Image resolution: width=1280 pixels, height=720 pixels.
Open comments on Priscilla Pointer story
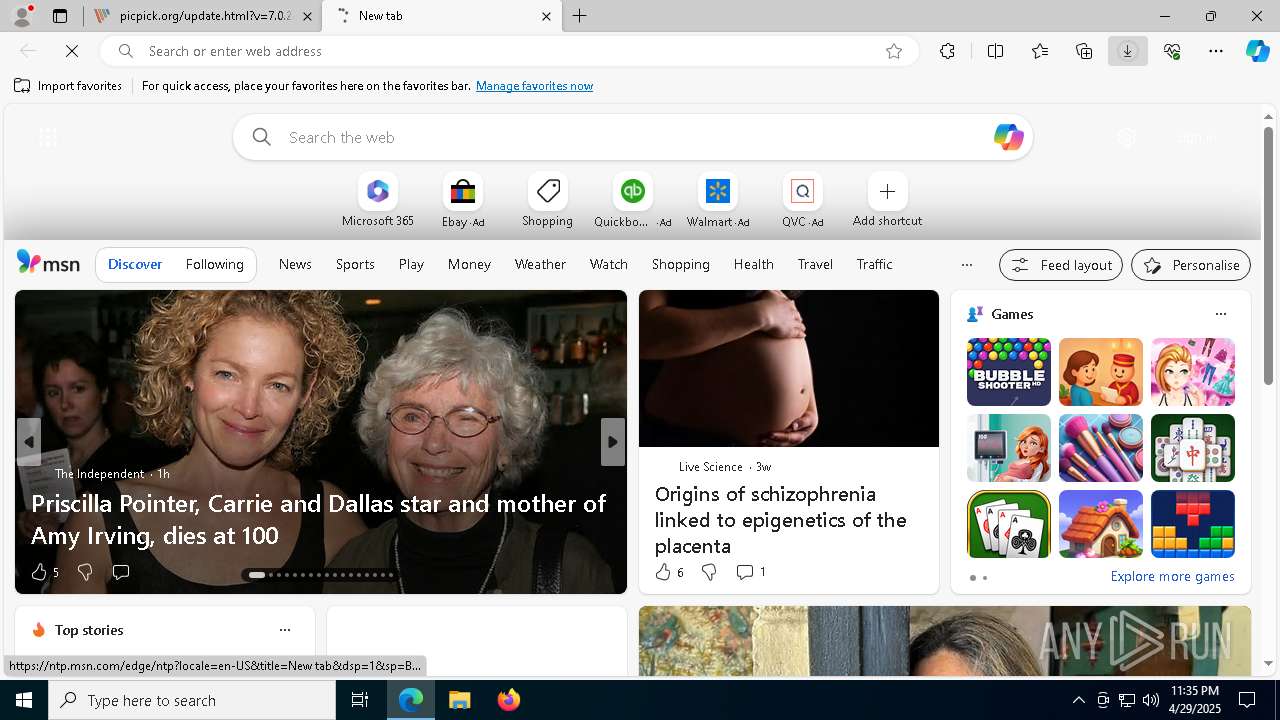tap(121, 572)
